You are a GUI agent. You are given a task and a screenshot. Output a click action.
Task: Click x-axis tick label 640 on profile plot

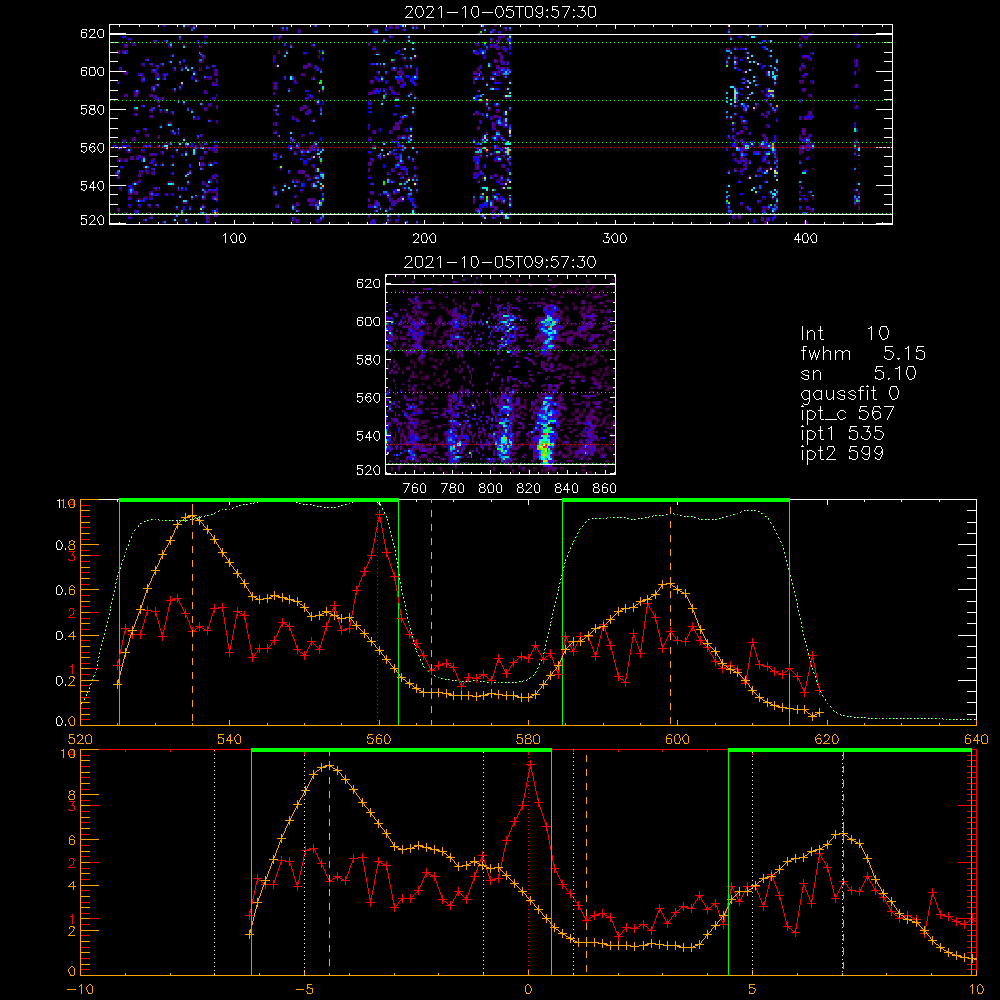click(x=976, y=739)
